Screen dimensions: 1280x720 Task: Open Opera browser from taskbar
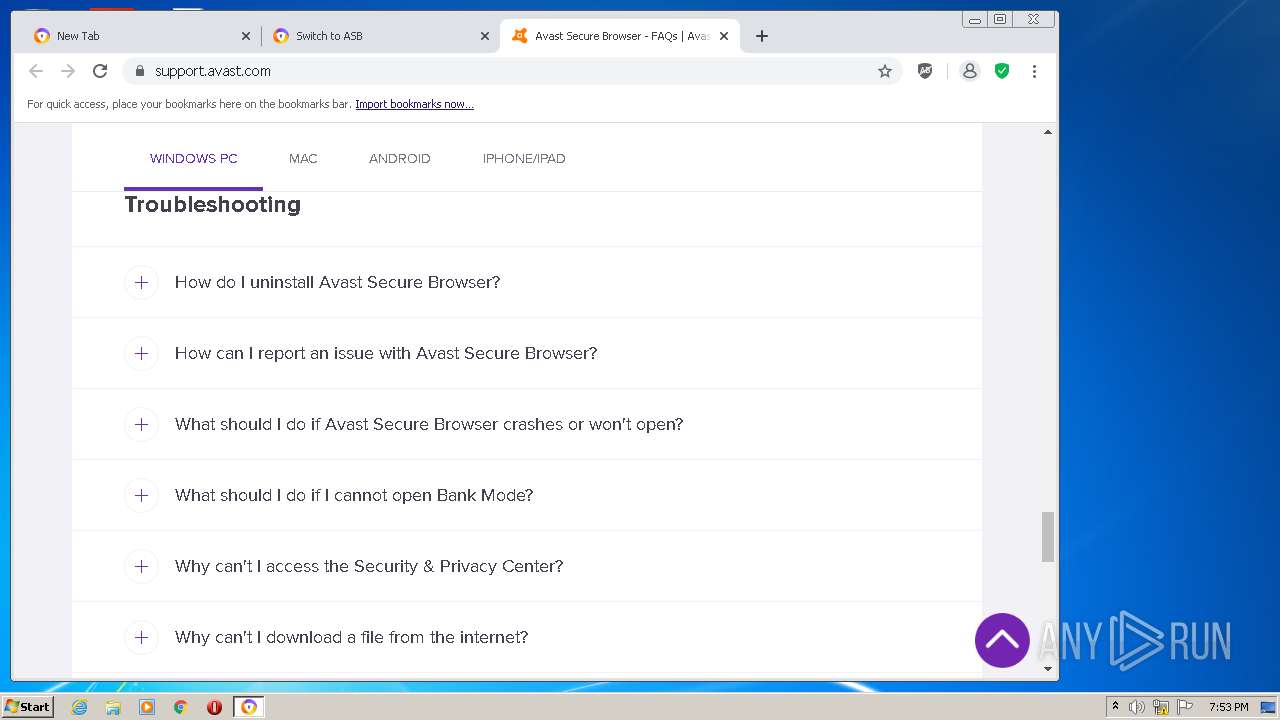(214, 707)
